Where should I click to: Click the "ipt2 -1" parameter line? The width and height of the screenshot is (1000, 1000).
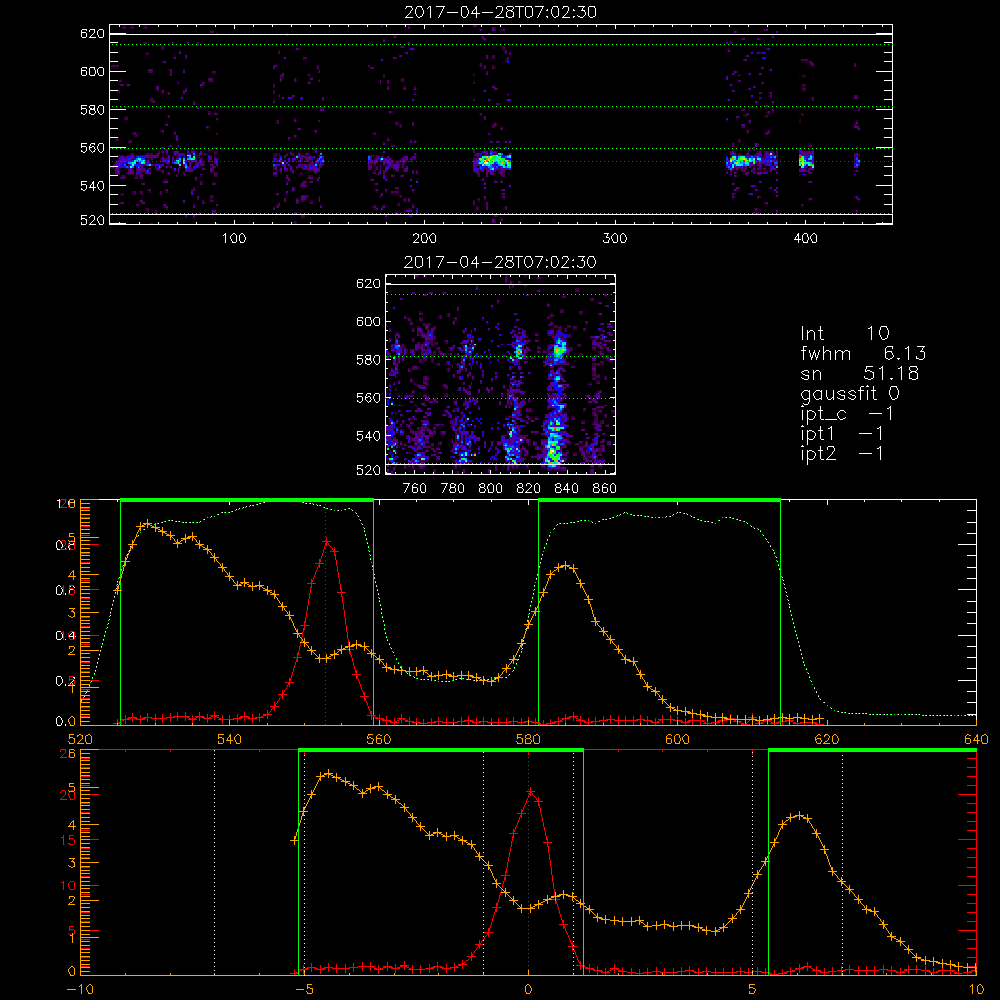pyautogui.click(x=842, y=453)
